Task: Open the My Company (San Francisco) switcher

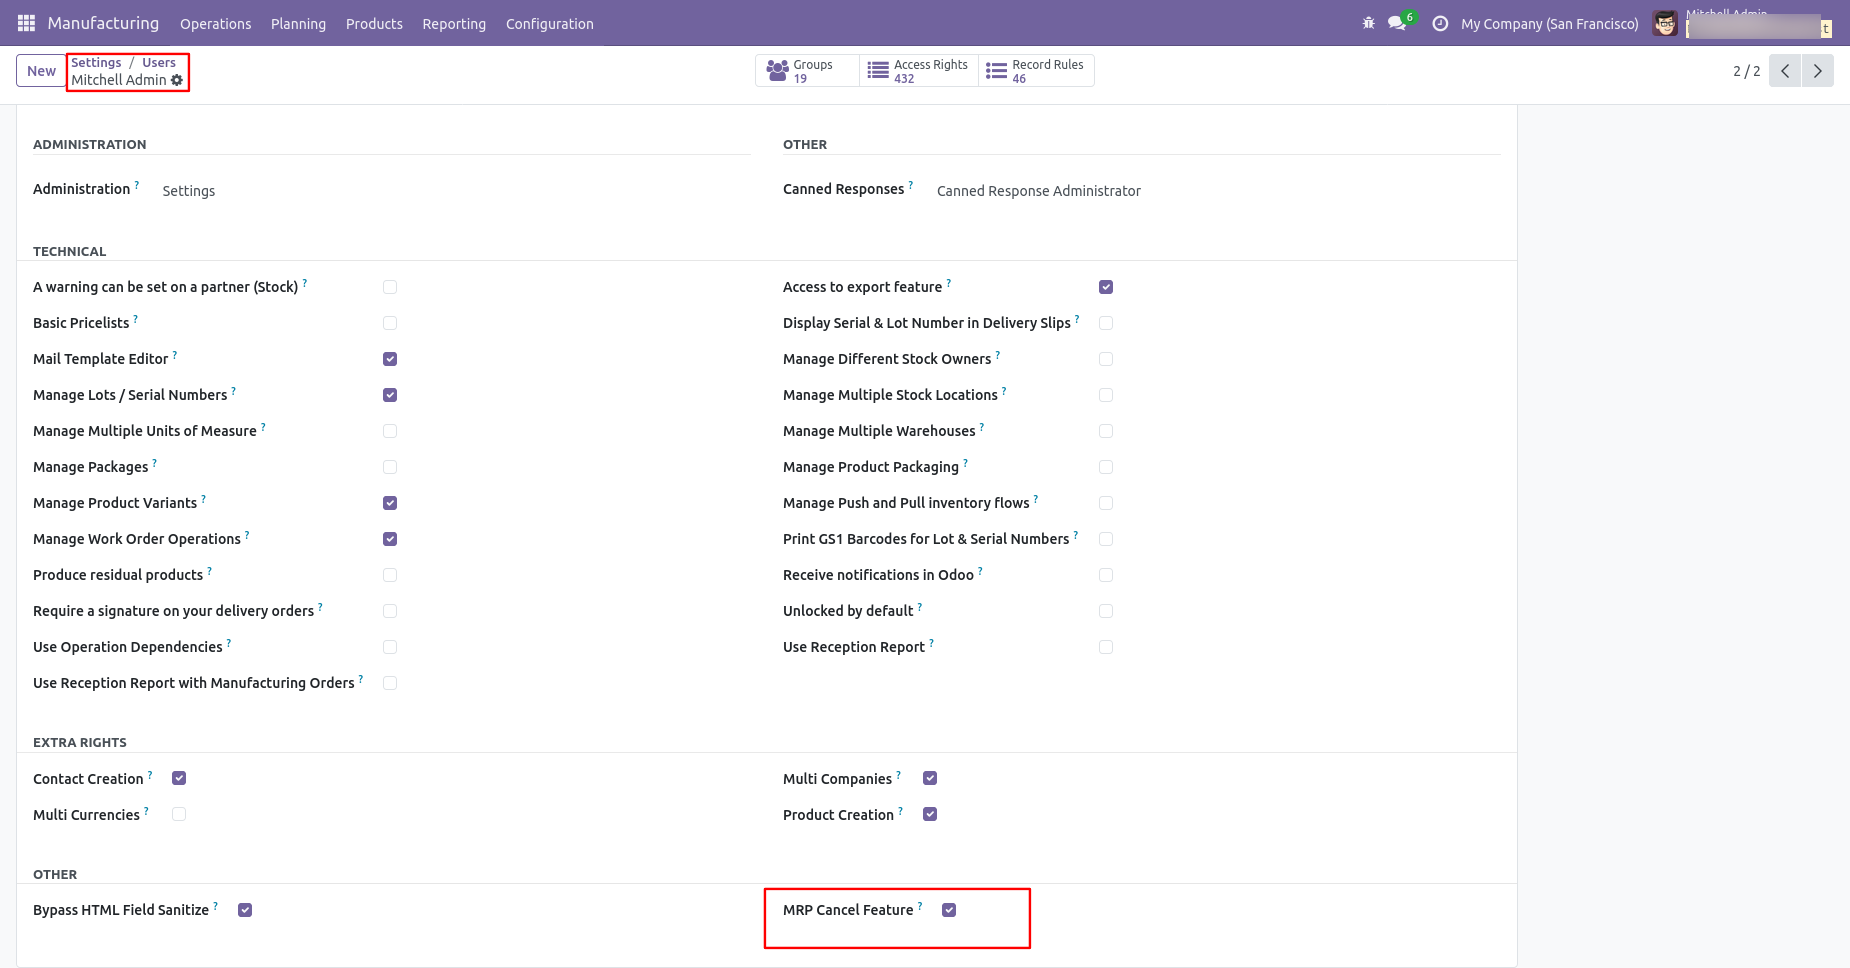Action: click(x=1549, y=24)
